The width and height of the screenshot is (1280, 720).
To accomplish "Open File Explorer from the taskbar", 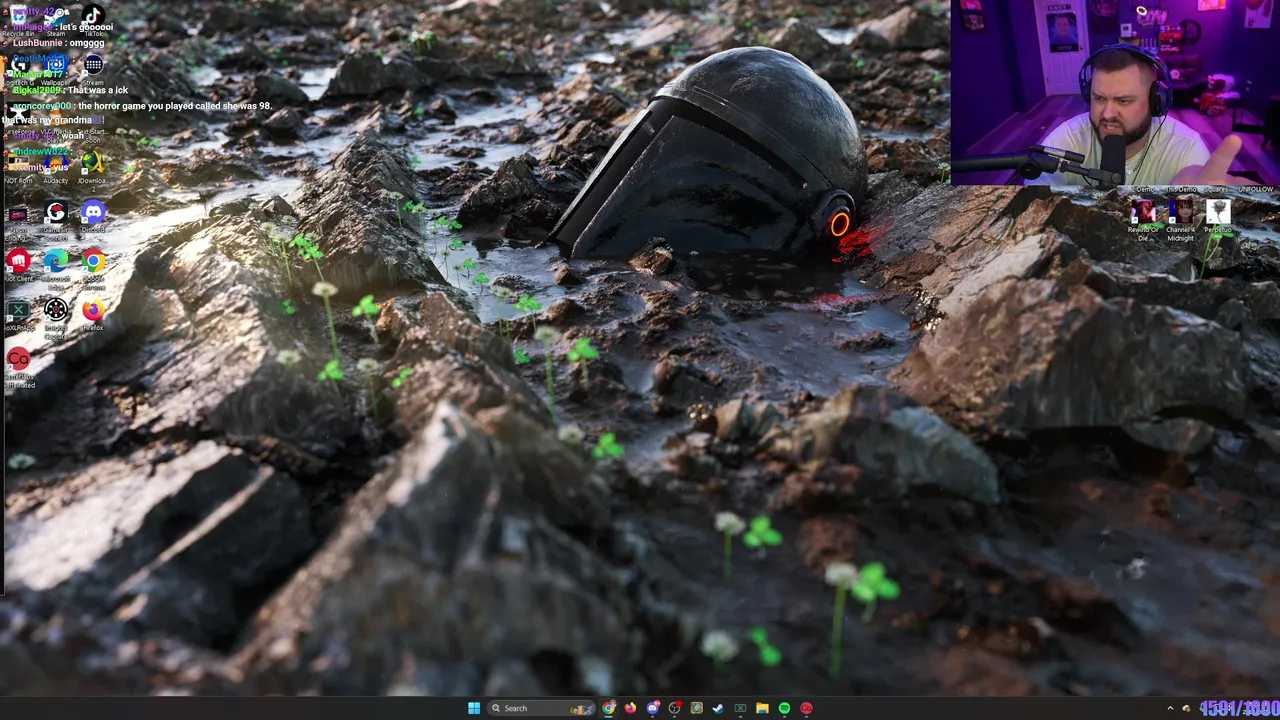I will coord(762,708).
